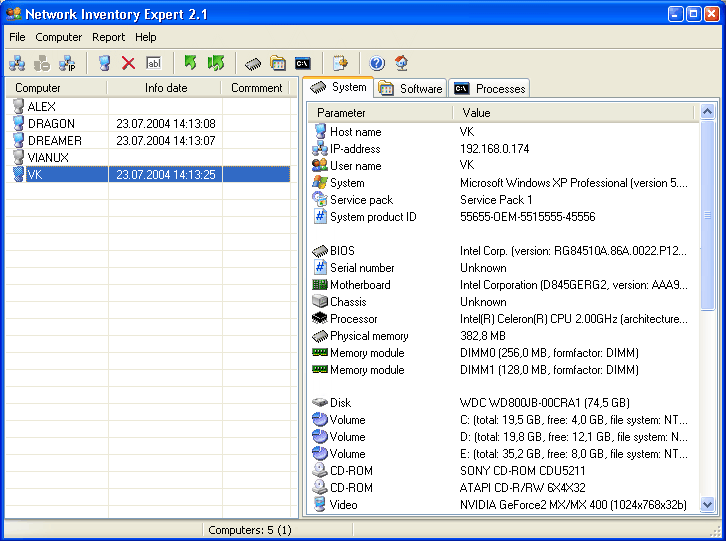Viewport: 726px width, 541px height.
Task: Click the Volume C: row value
Action: tap(574, 420)
